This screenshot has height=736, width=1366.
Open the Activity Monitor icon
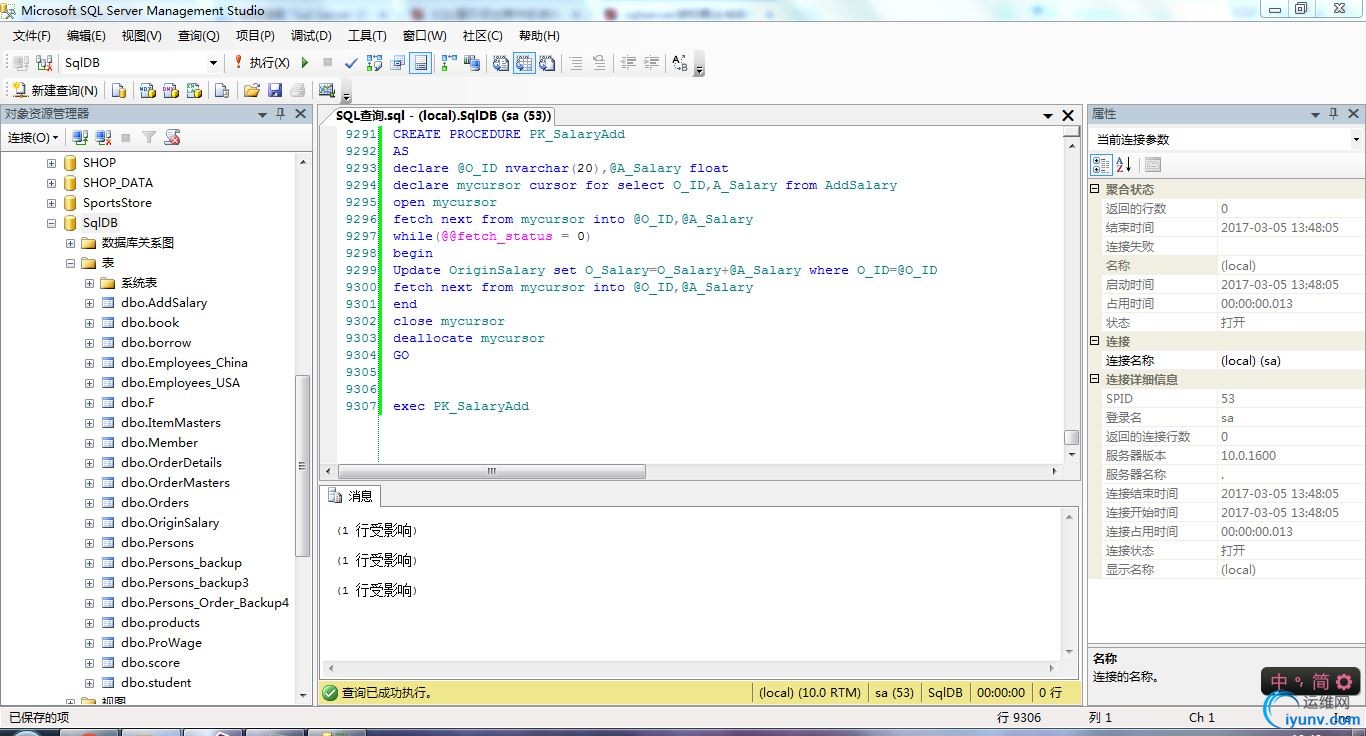point(326,90)
